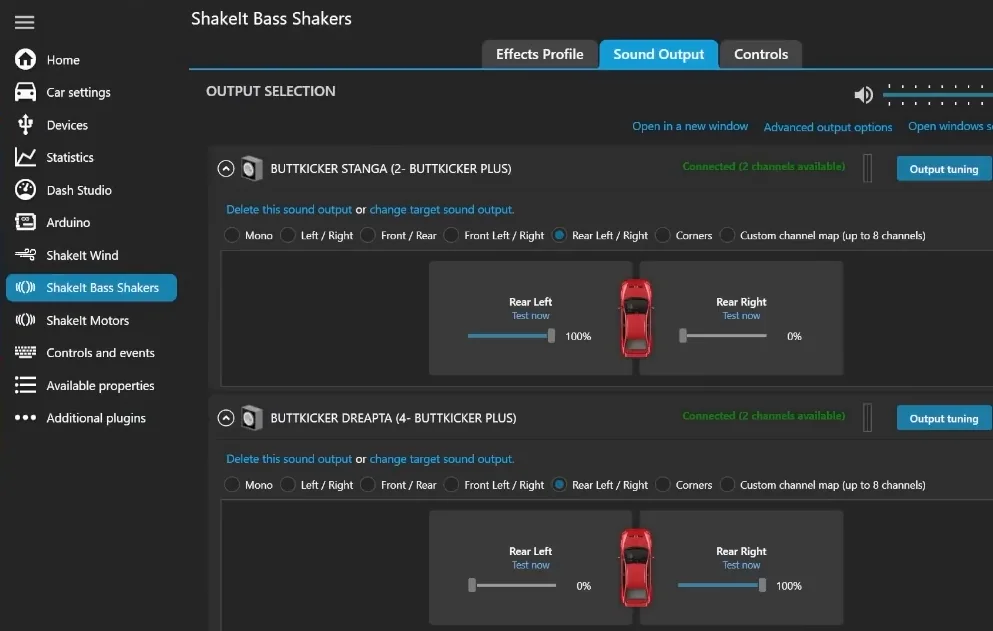Open the hamburger menu icon
Image resolution: width=993 pixels, height=631 pixels.
click(x=25, y=22)
